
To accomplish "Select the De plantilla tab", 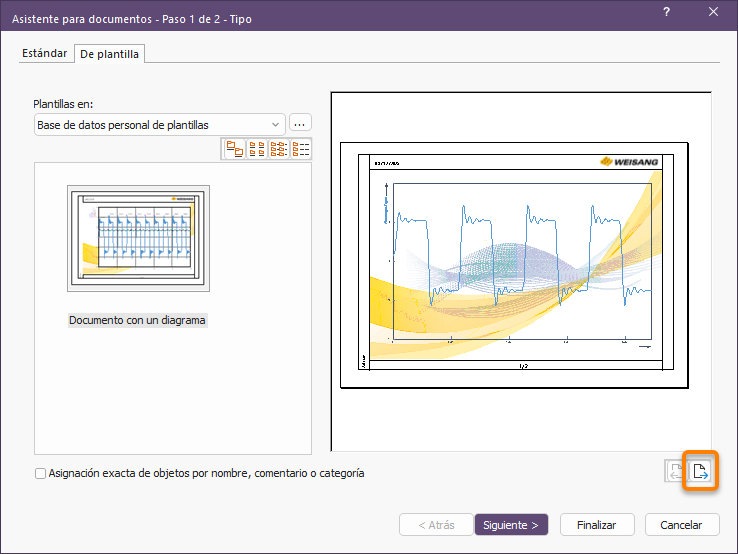I will (110, 54).
